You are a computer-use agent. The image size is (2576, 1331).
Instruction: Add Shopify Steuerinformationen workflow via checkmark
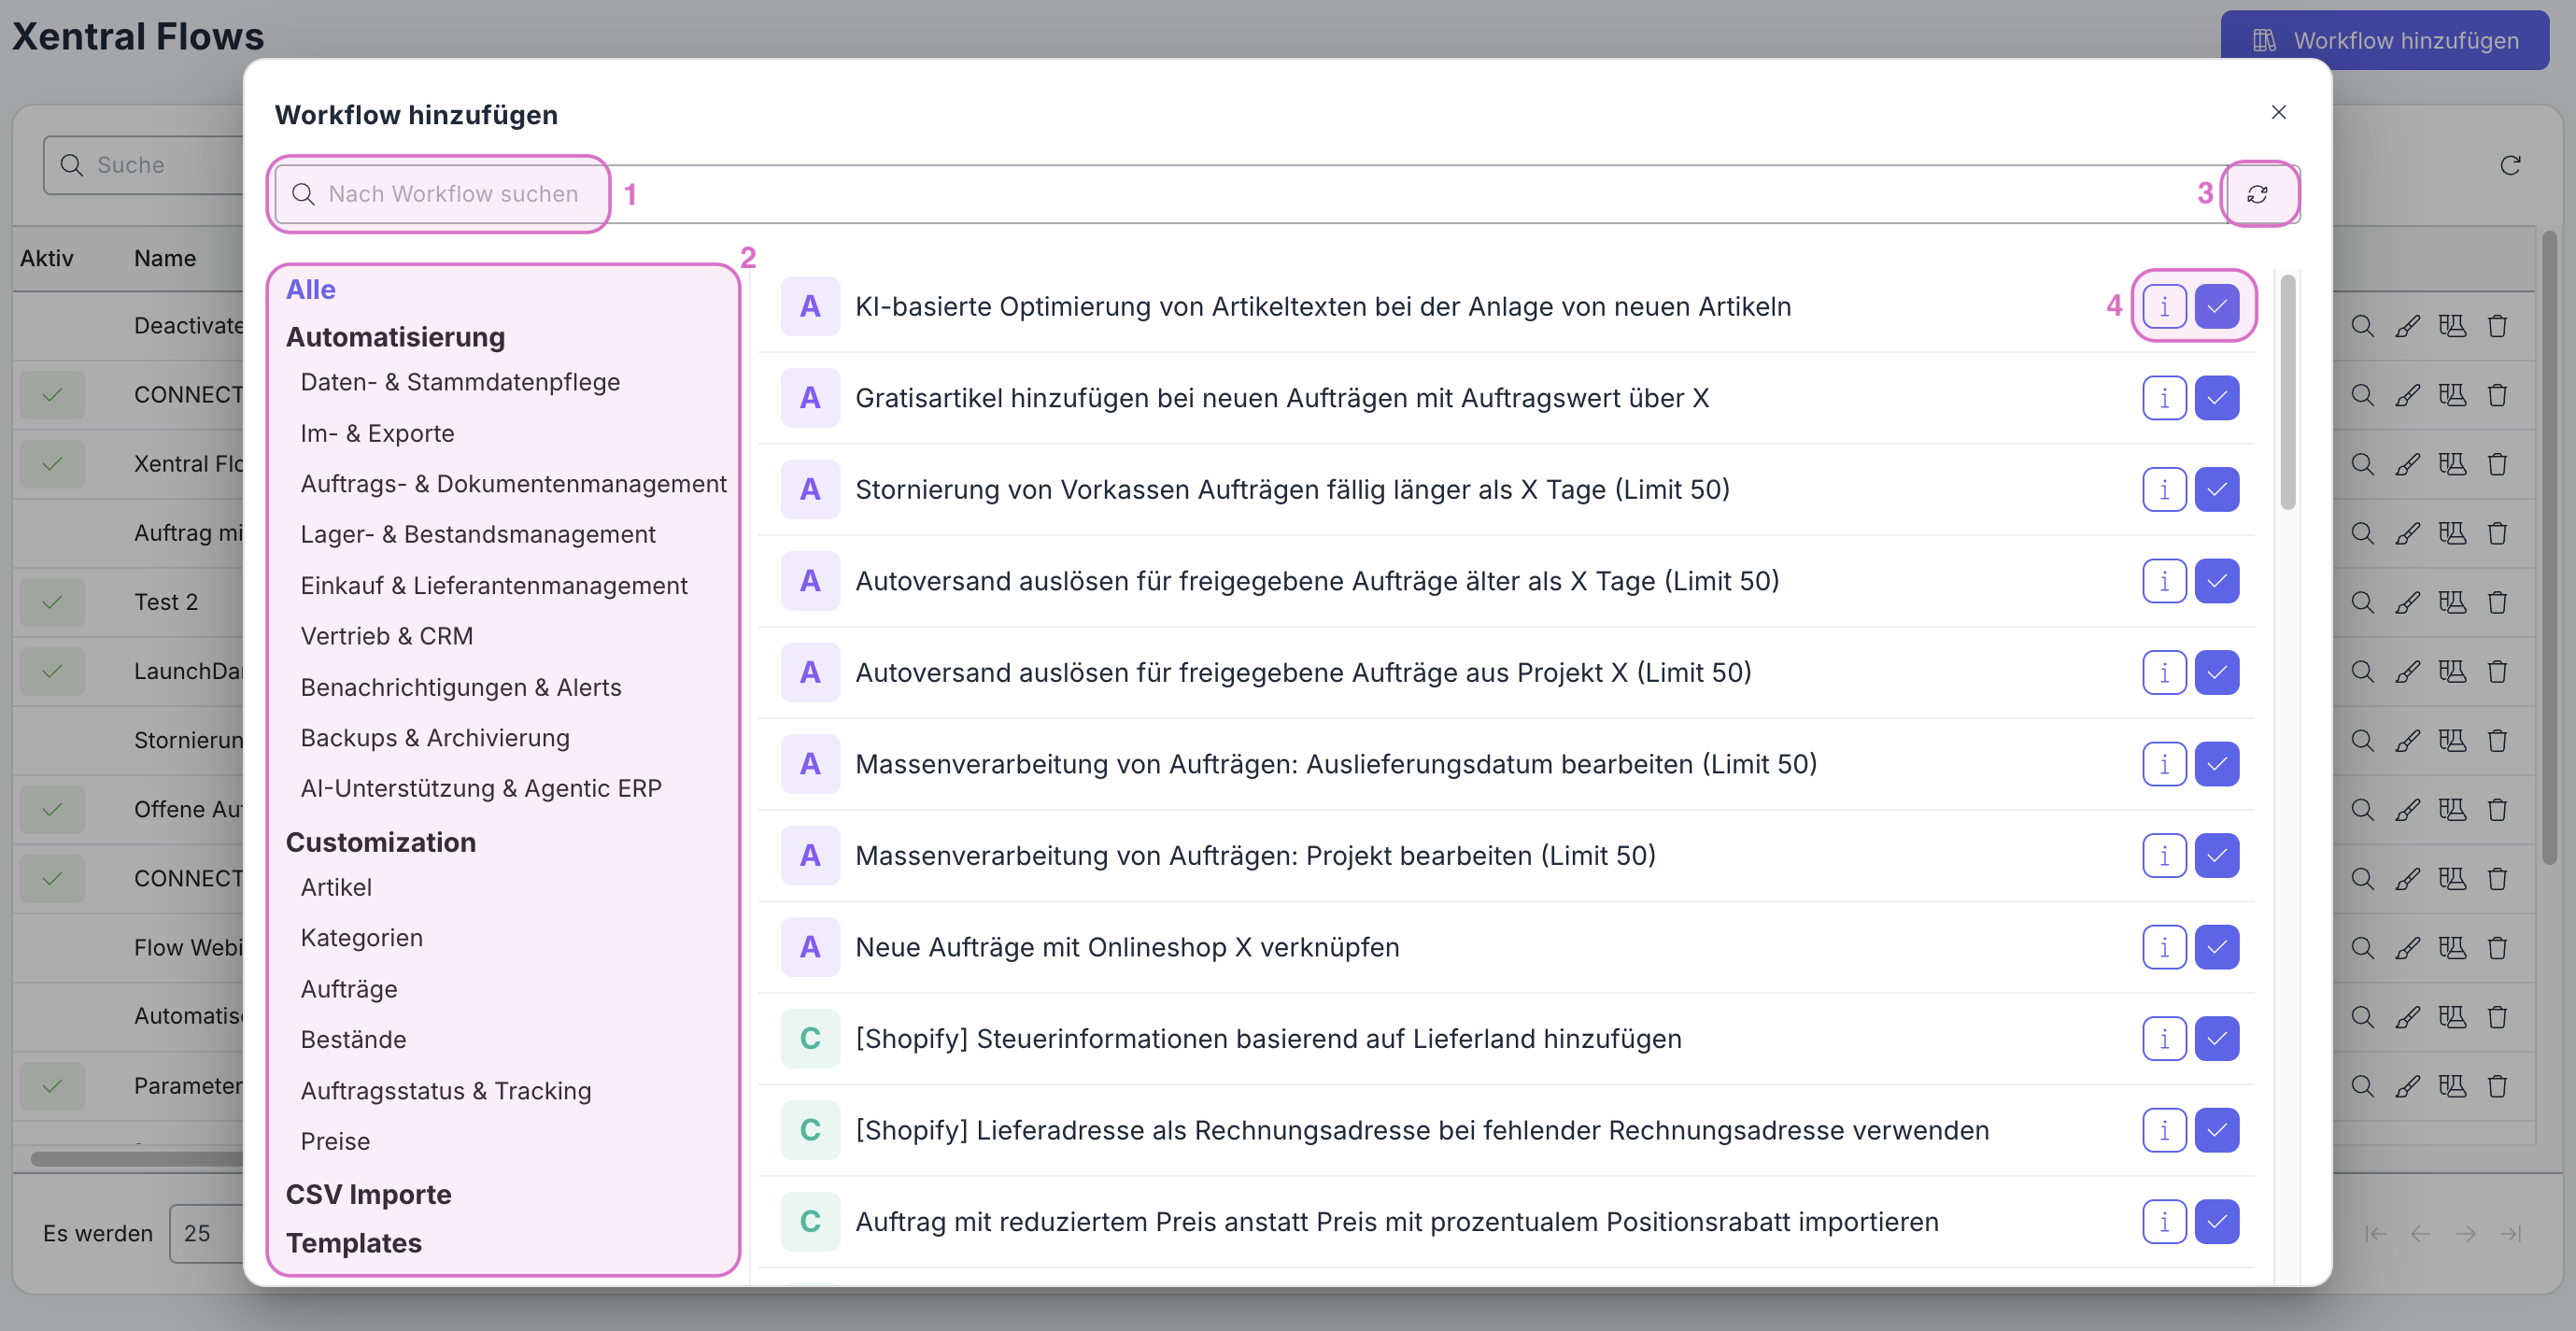point(2216,1038)
